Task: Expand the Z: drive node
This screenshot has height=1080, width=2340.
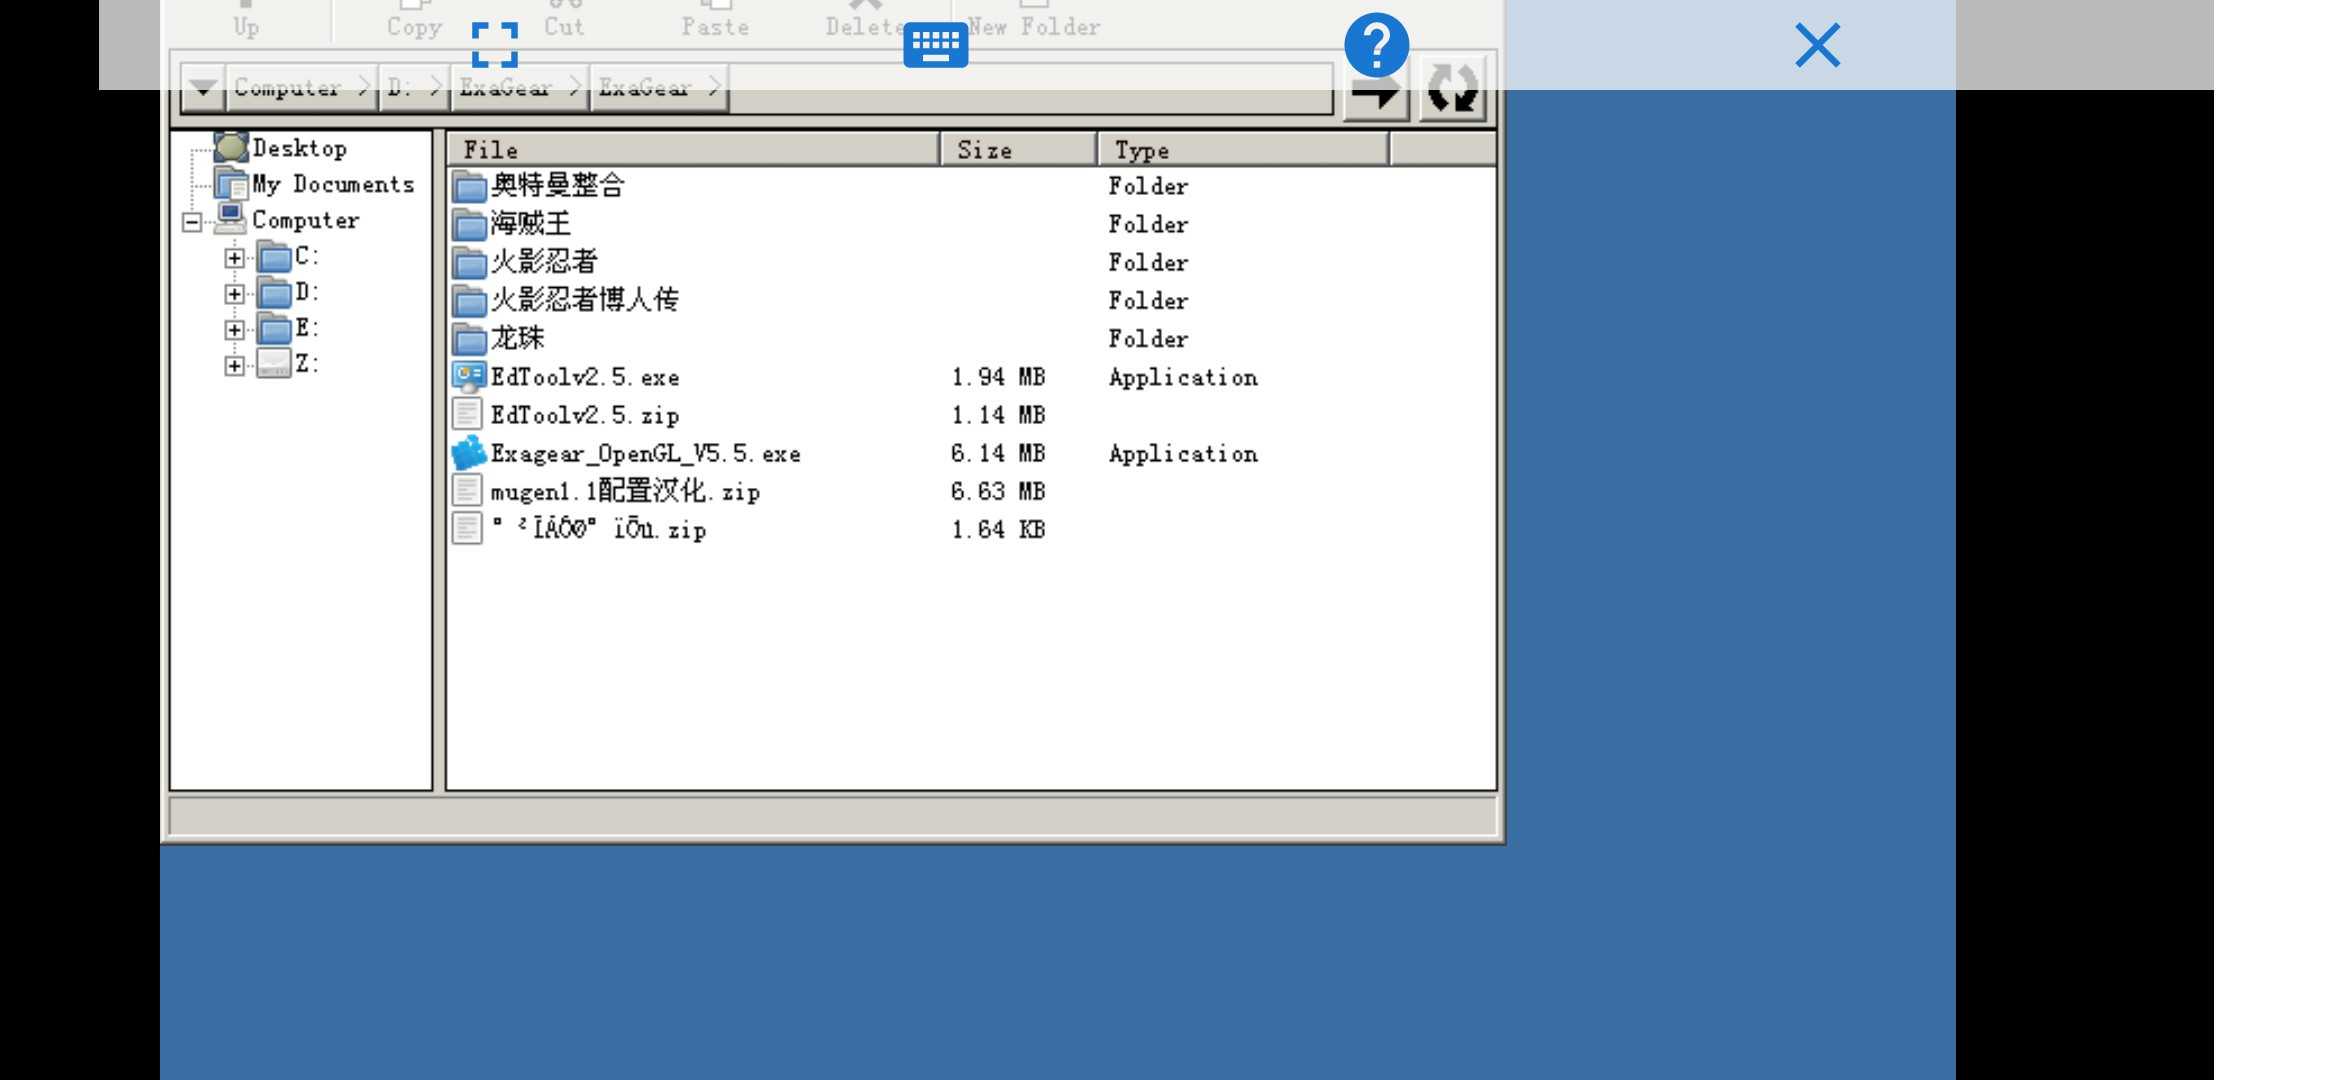Action: pyautogui.click(x=234, y=366)
